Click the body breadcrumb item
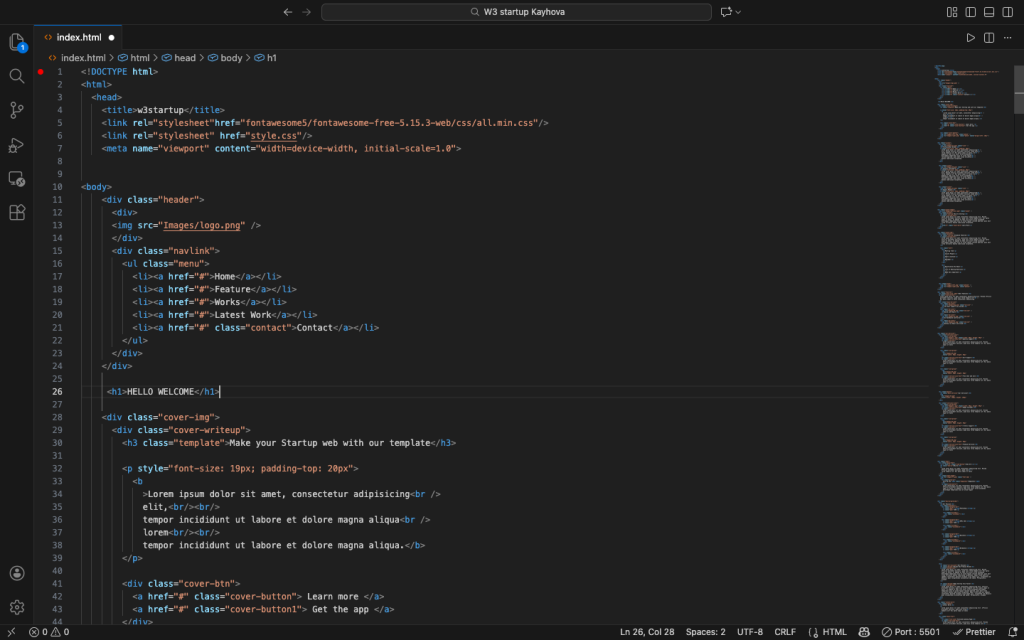This screenshot has width=1024, height=640. click(231, 58)
